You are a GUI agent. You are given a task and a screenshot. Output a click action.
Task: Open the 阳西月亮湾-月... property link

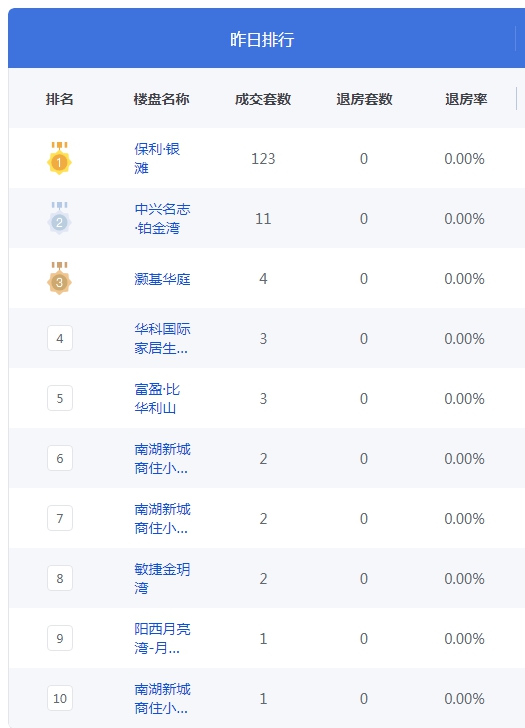click(x=162, y=638)
